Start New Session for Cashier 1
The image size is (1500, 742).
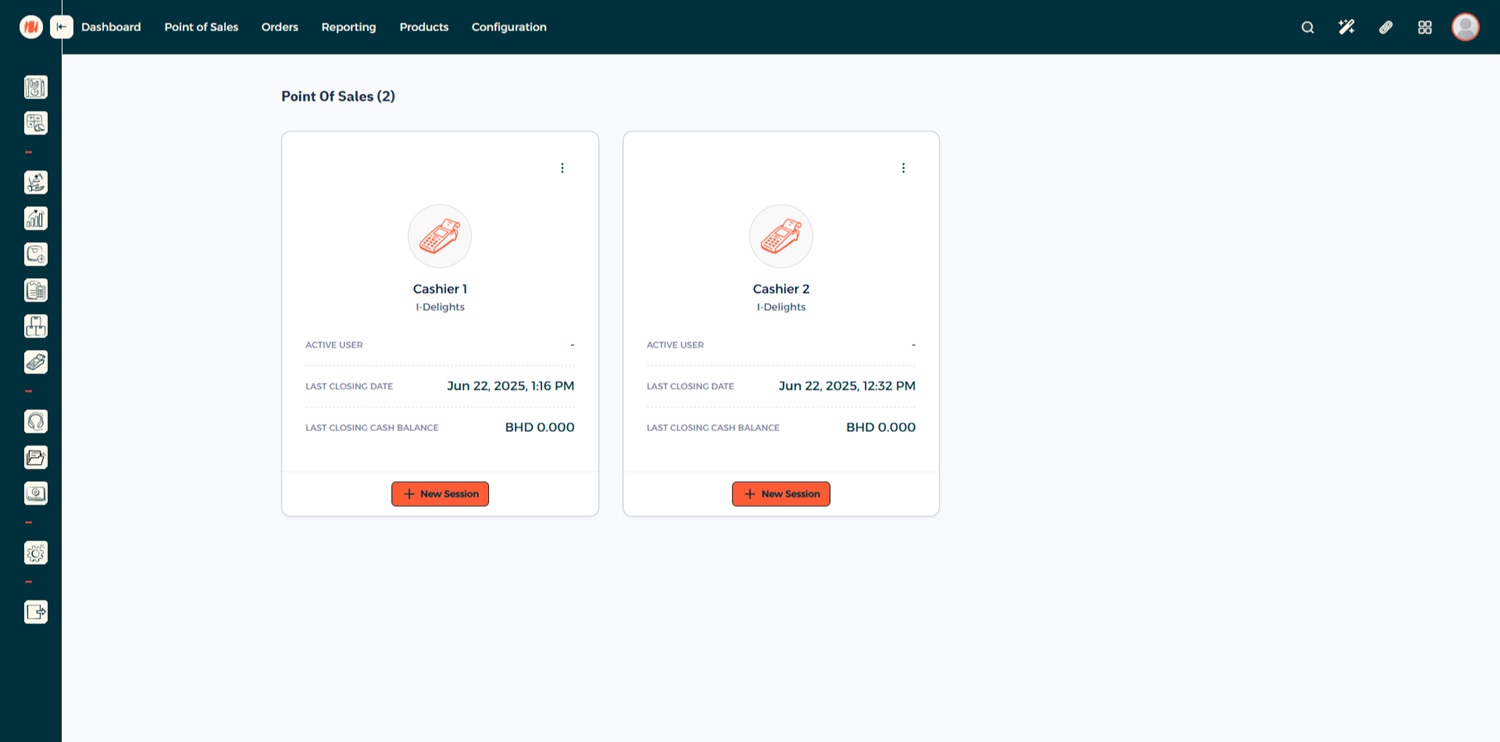click(x=440, y=494)
